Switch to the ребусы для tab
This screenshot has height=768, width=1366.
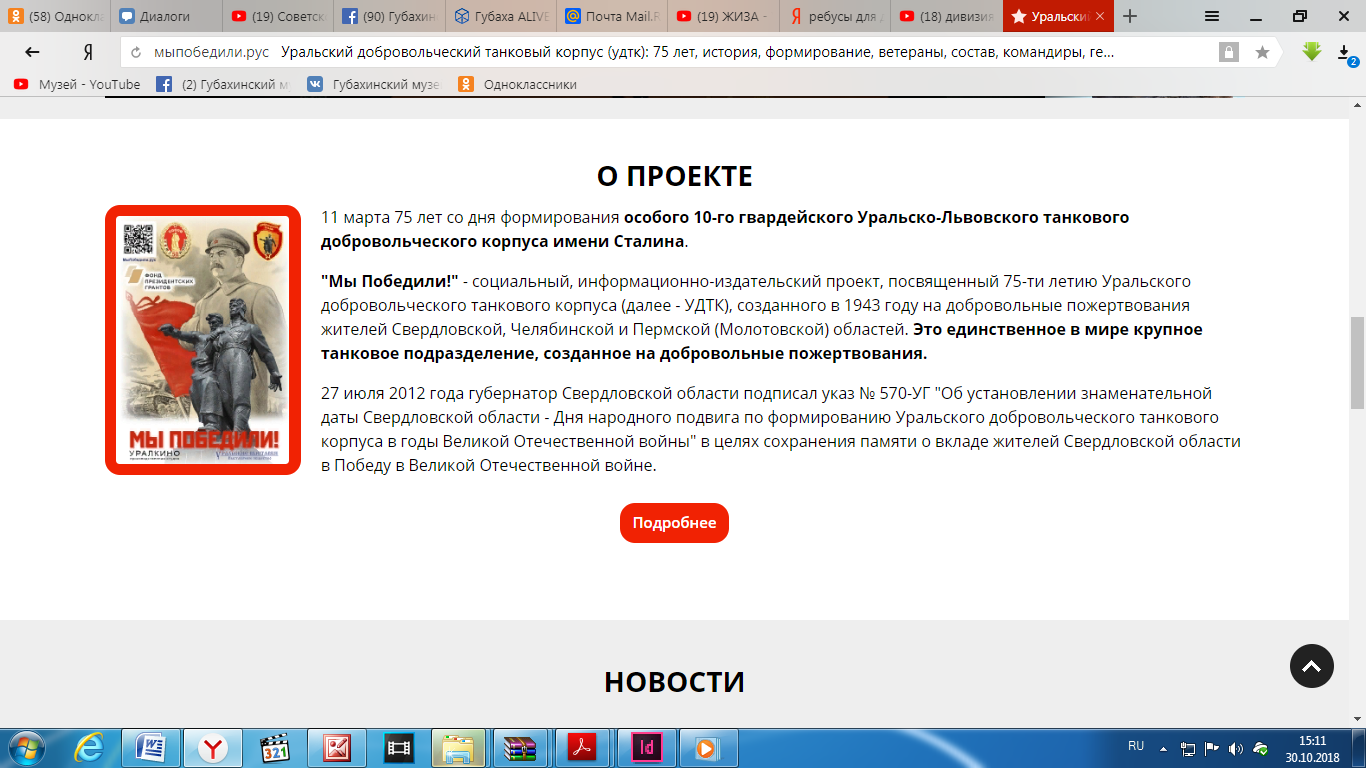835,16
